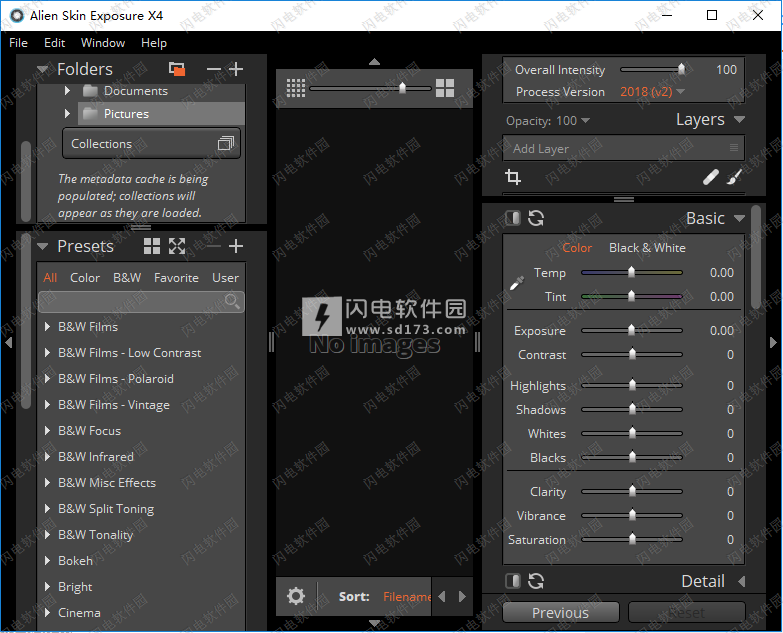The width and height of the screenshot is (783, 633).
Task: Click the Previous button
Action: coord(561,613)
